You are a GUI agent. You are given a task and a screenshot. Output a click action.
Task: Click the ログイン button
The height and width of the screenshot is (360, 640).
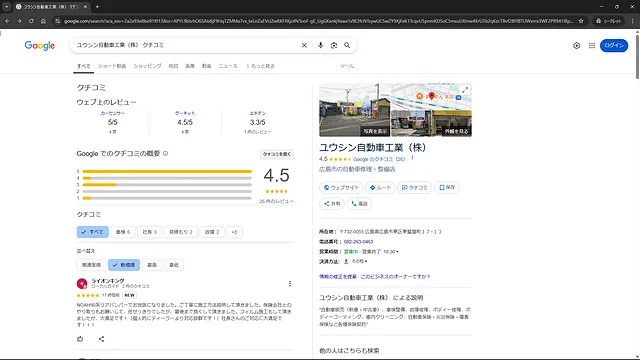(x=614, y=45)
